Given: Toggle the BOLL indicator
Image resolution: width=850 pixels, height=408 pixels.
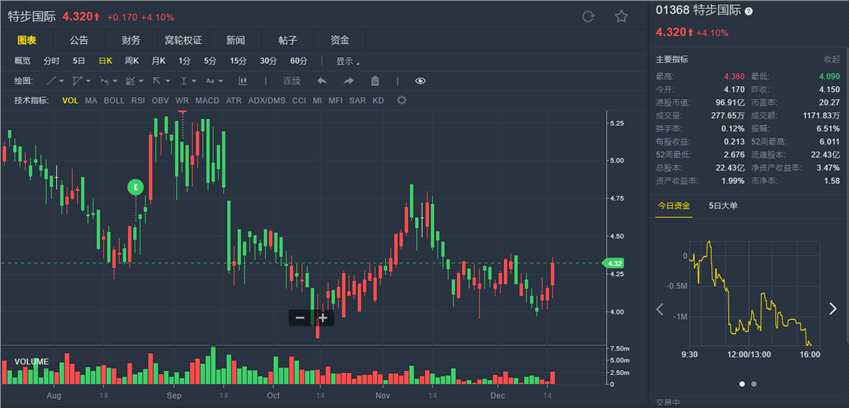Looking at the screenshot, I should 114,101.
